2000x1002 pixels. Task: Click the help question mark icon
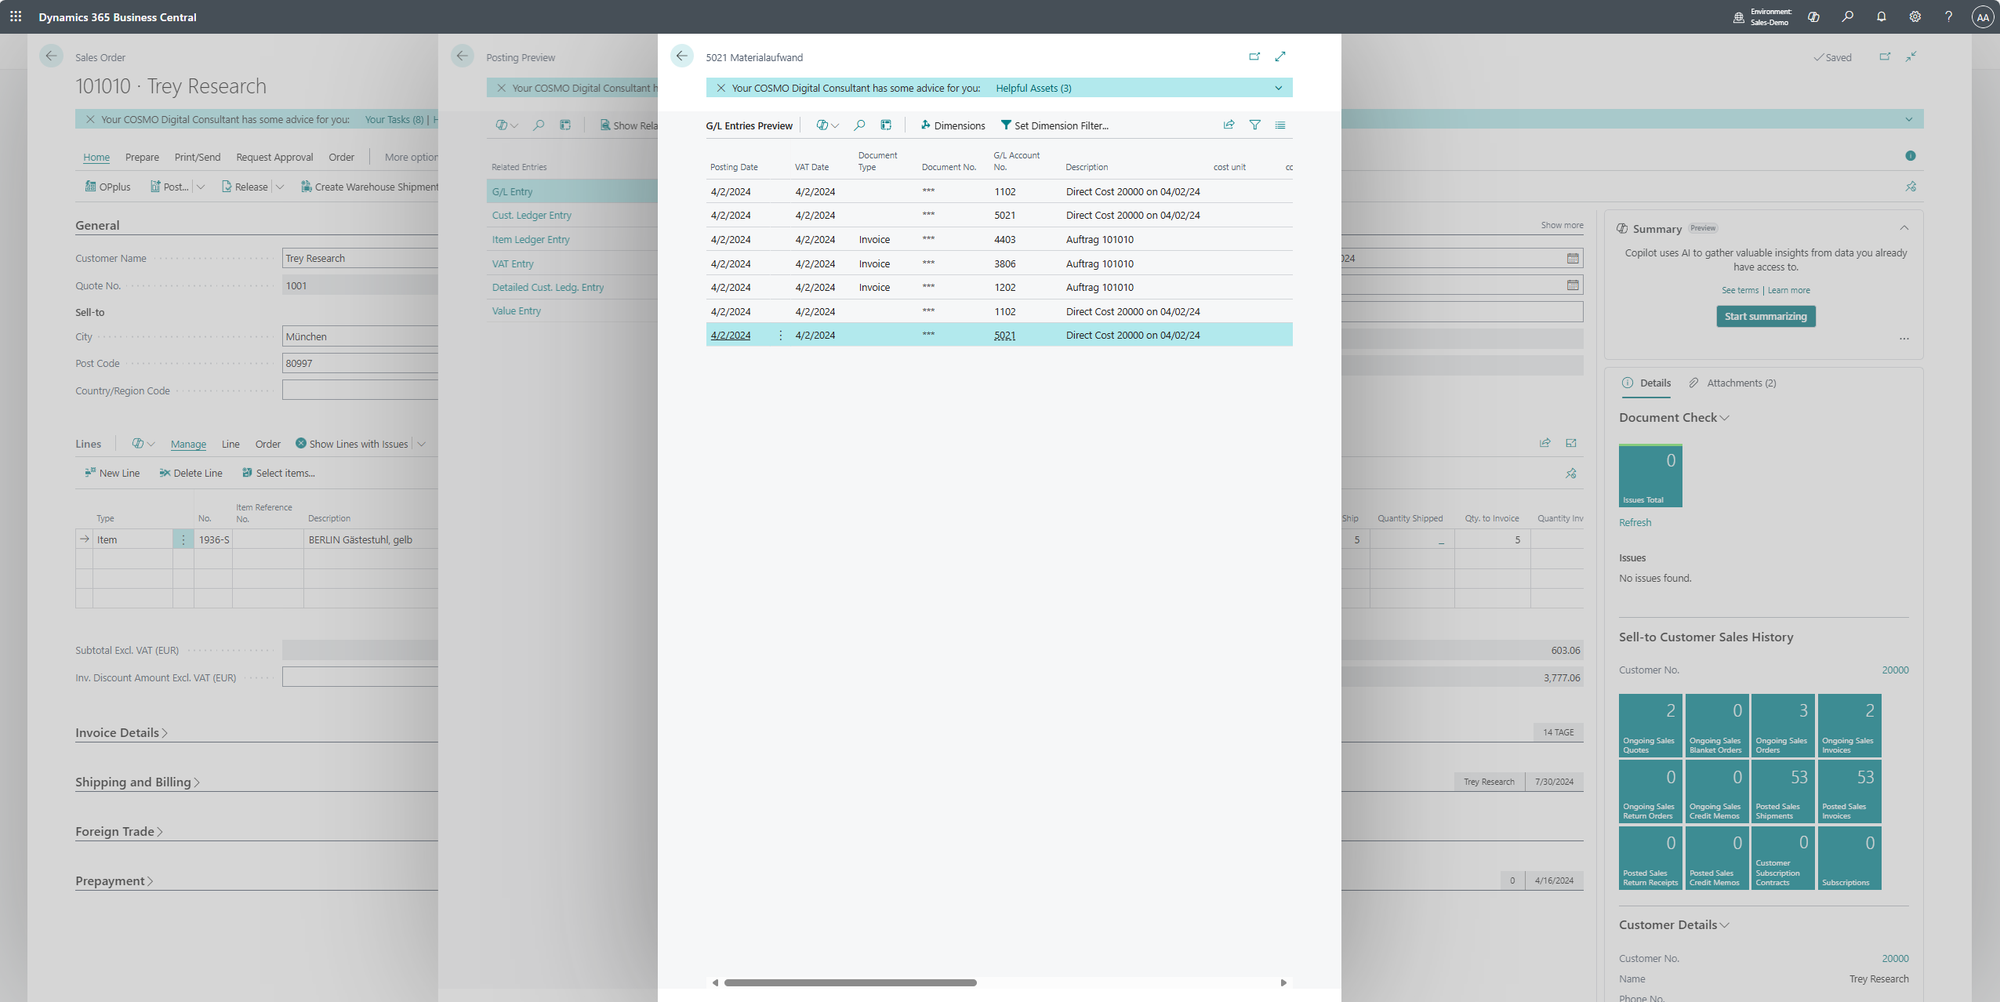(x=1948, y=17)
